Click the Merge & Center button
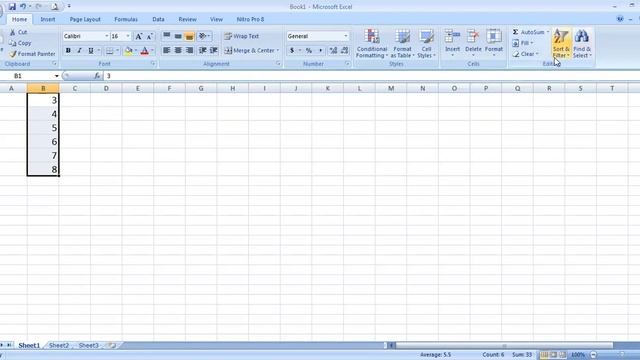 point(249,51)
